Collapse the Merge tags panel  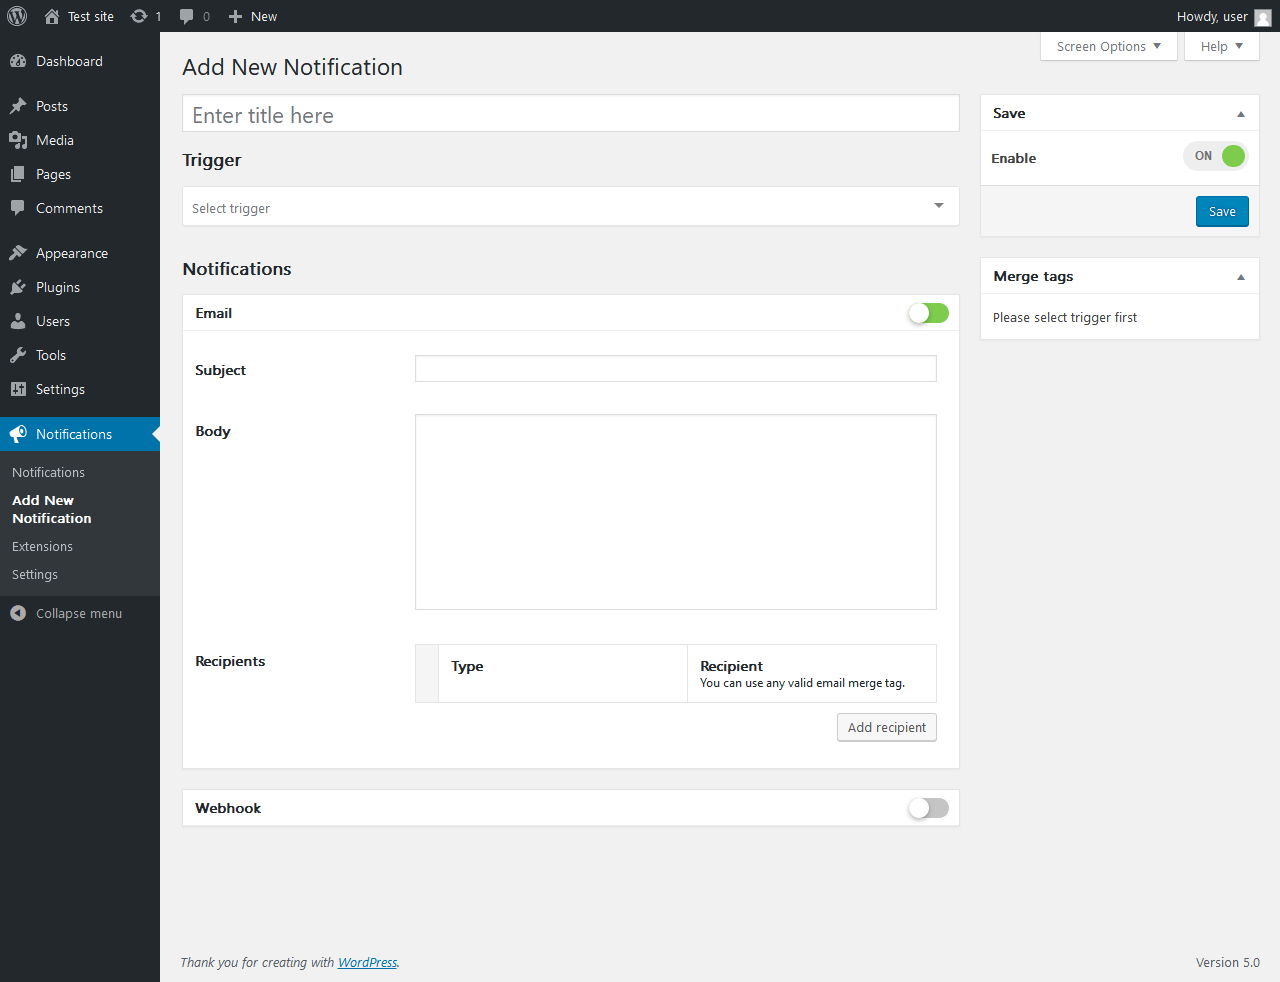[1241, 277]
